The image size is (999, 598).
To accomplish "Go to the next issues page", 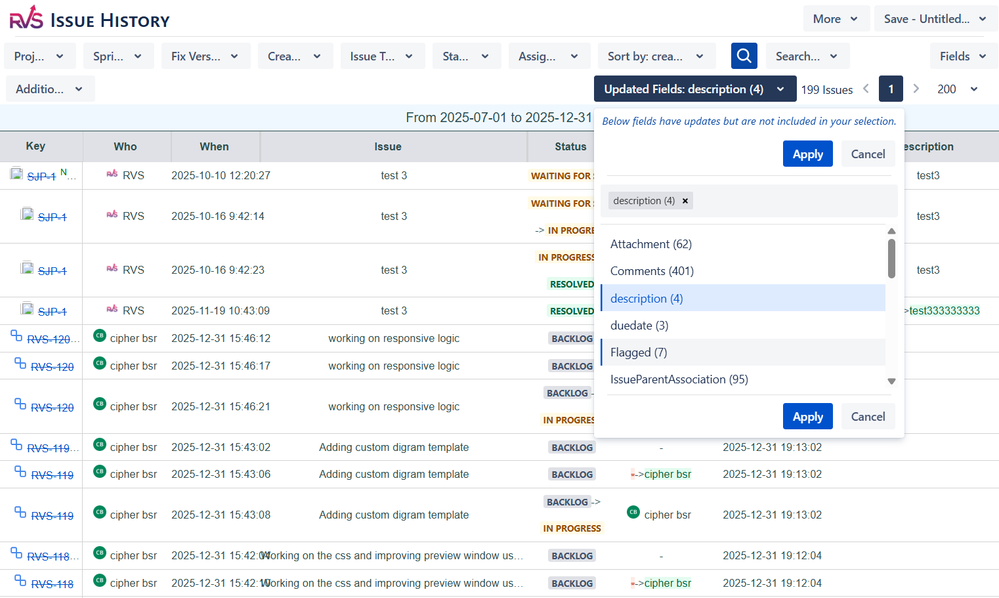I will coord(916,89).
